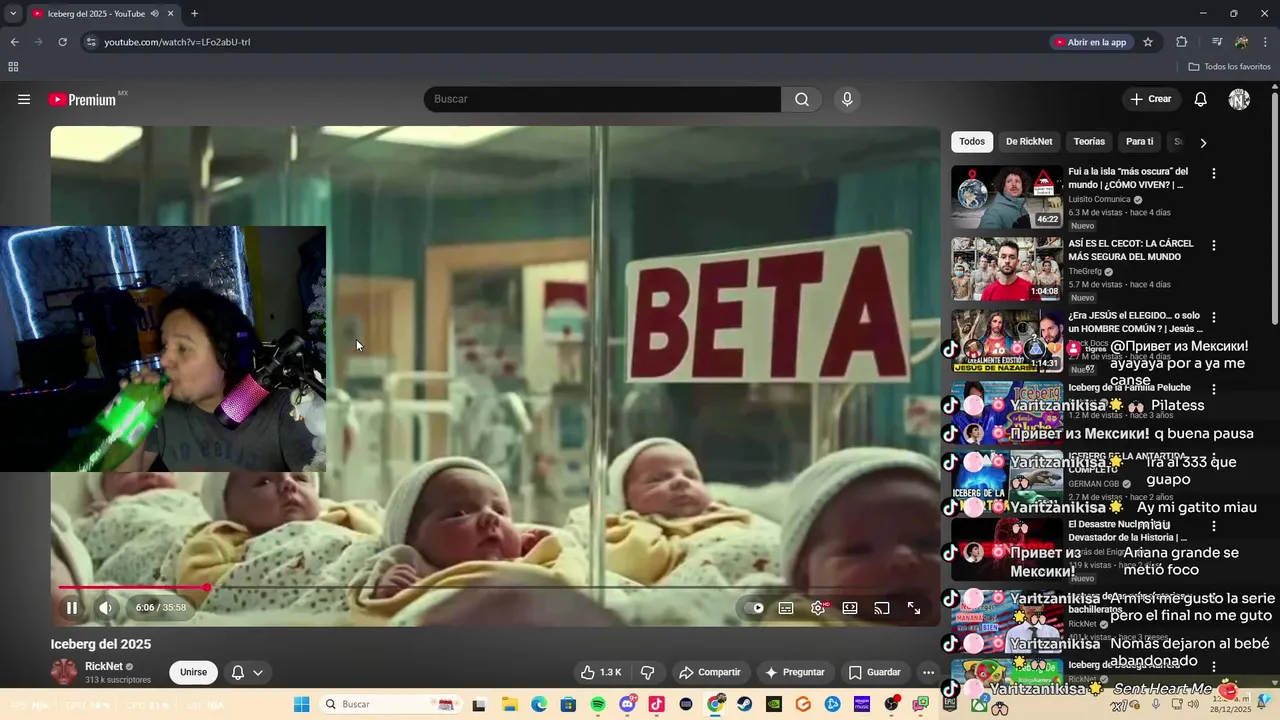The width and height of the screenshot is (1280, 720).
Task: Go back in browser history
Action: (x=14, y=42)
